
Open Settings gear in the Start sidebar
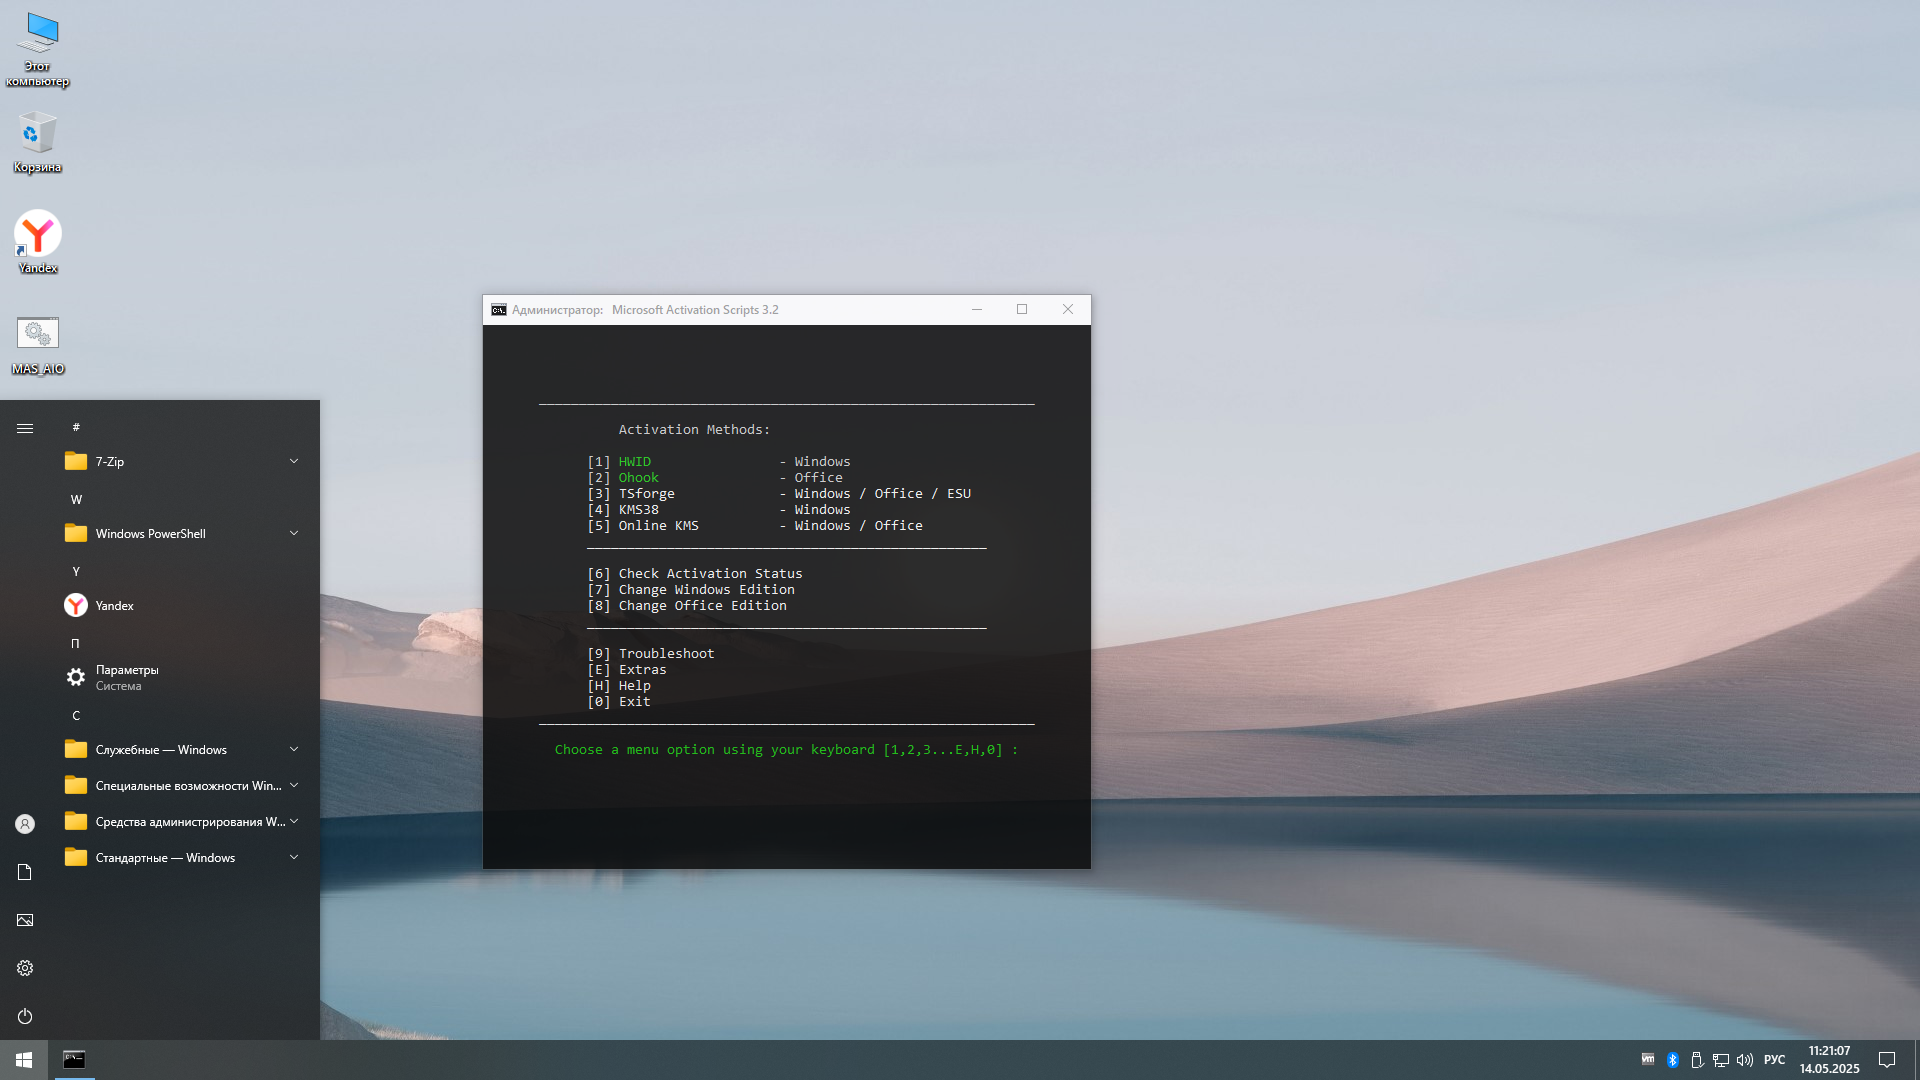pyautogui.click(x=24, y=967)
